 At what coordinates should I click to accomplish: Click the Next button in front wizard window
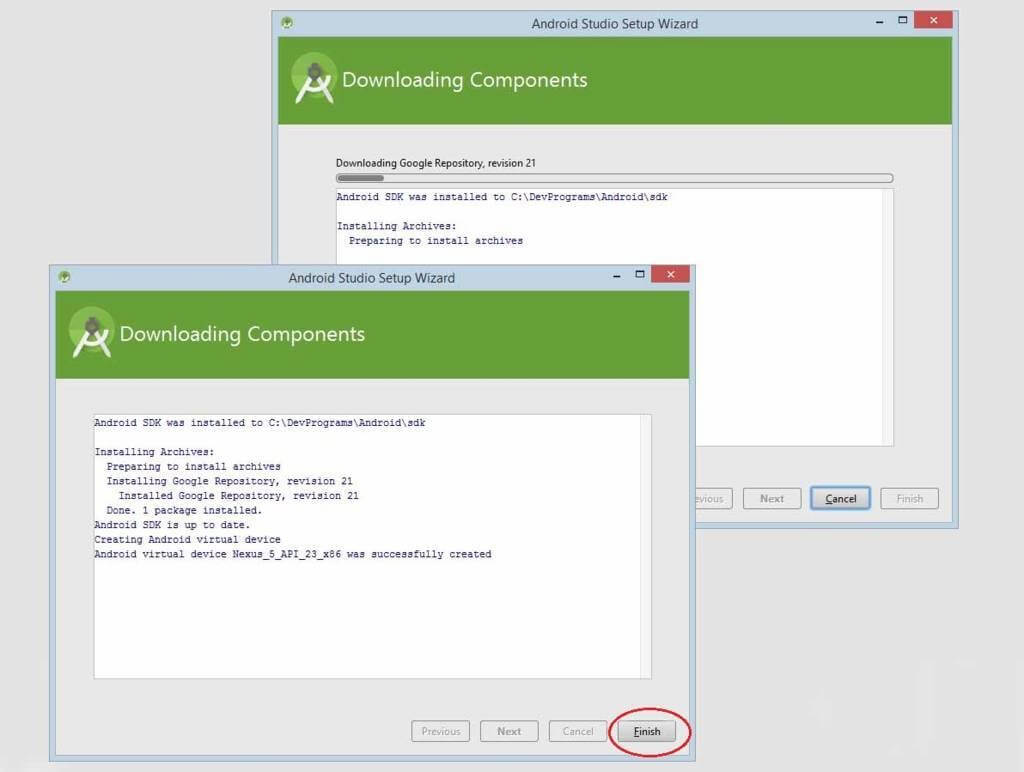pos(509,732)
